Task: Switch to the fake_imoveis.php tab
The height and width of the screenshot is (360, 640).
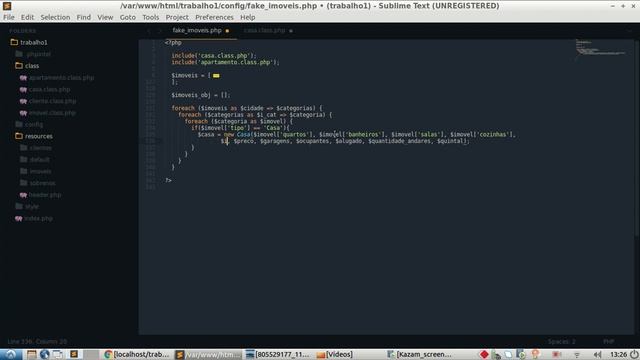Action: coord(197,30)
